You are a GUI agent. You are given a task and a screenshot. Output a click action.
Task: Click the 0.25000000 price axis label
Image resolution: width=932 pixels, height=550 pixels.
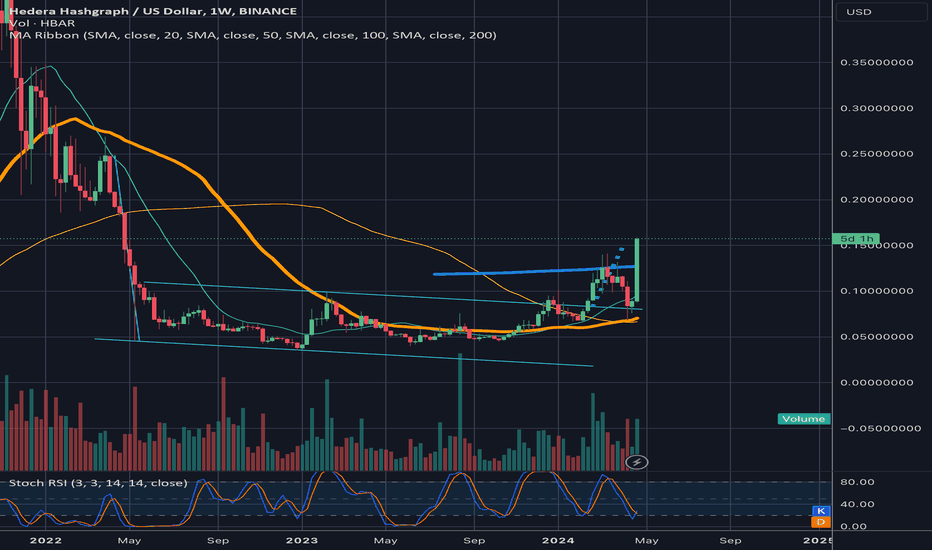tap(877, 154)
